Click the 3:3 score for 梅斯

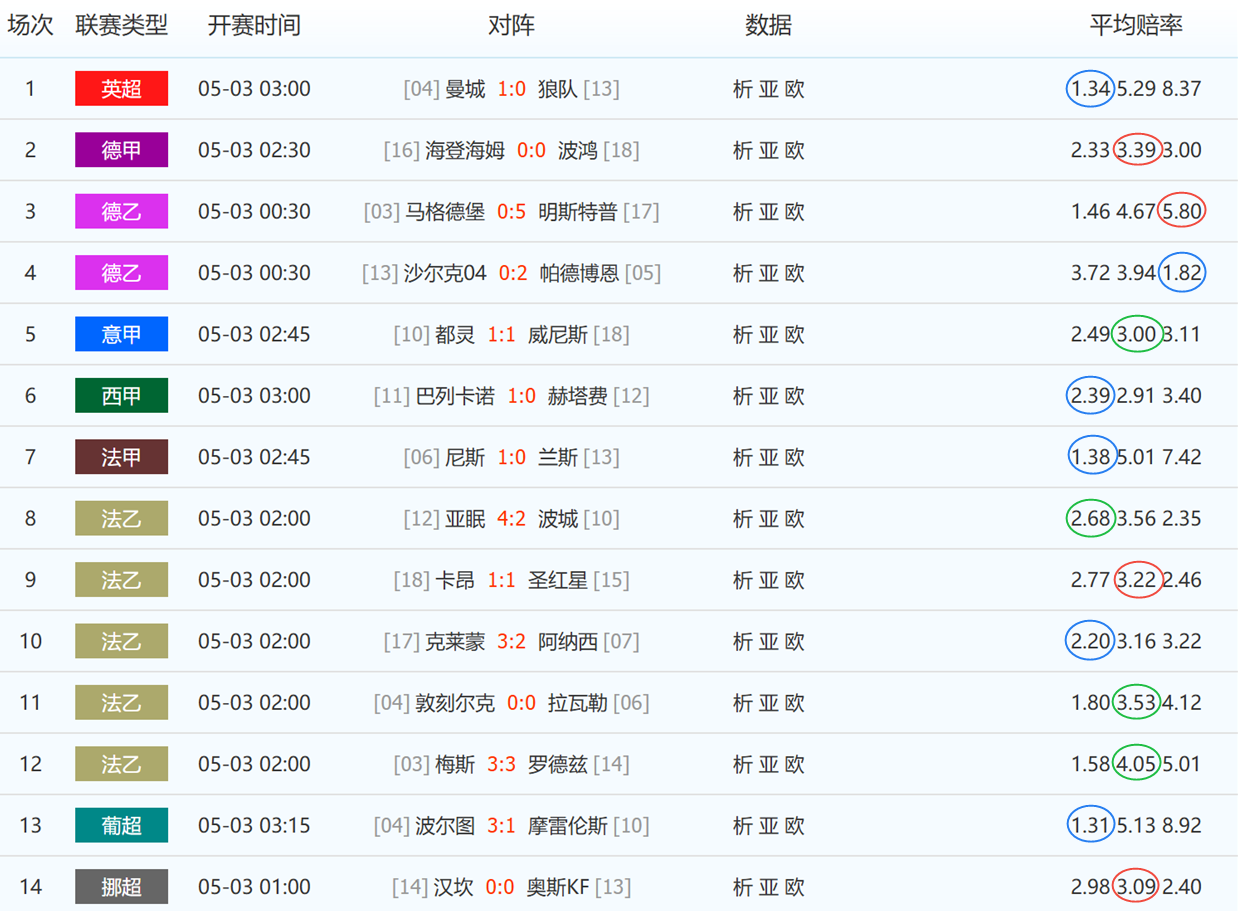(x=501, y=764)
